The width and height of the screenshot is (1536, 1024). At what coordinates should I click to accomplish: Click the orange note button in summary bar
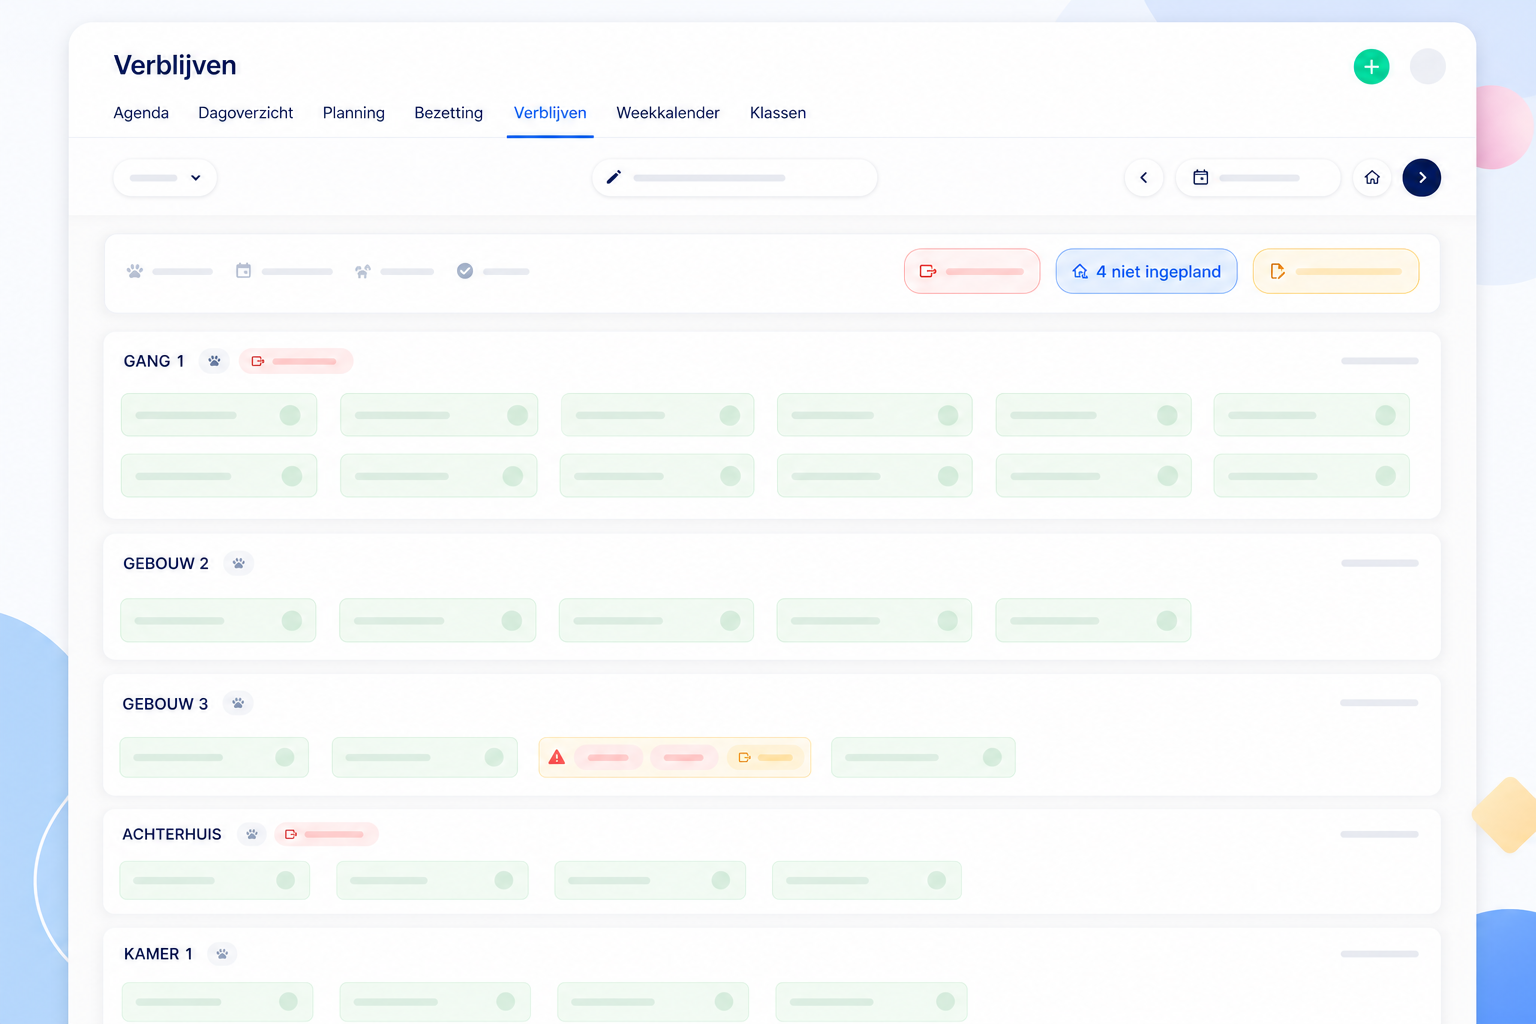1336,271
